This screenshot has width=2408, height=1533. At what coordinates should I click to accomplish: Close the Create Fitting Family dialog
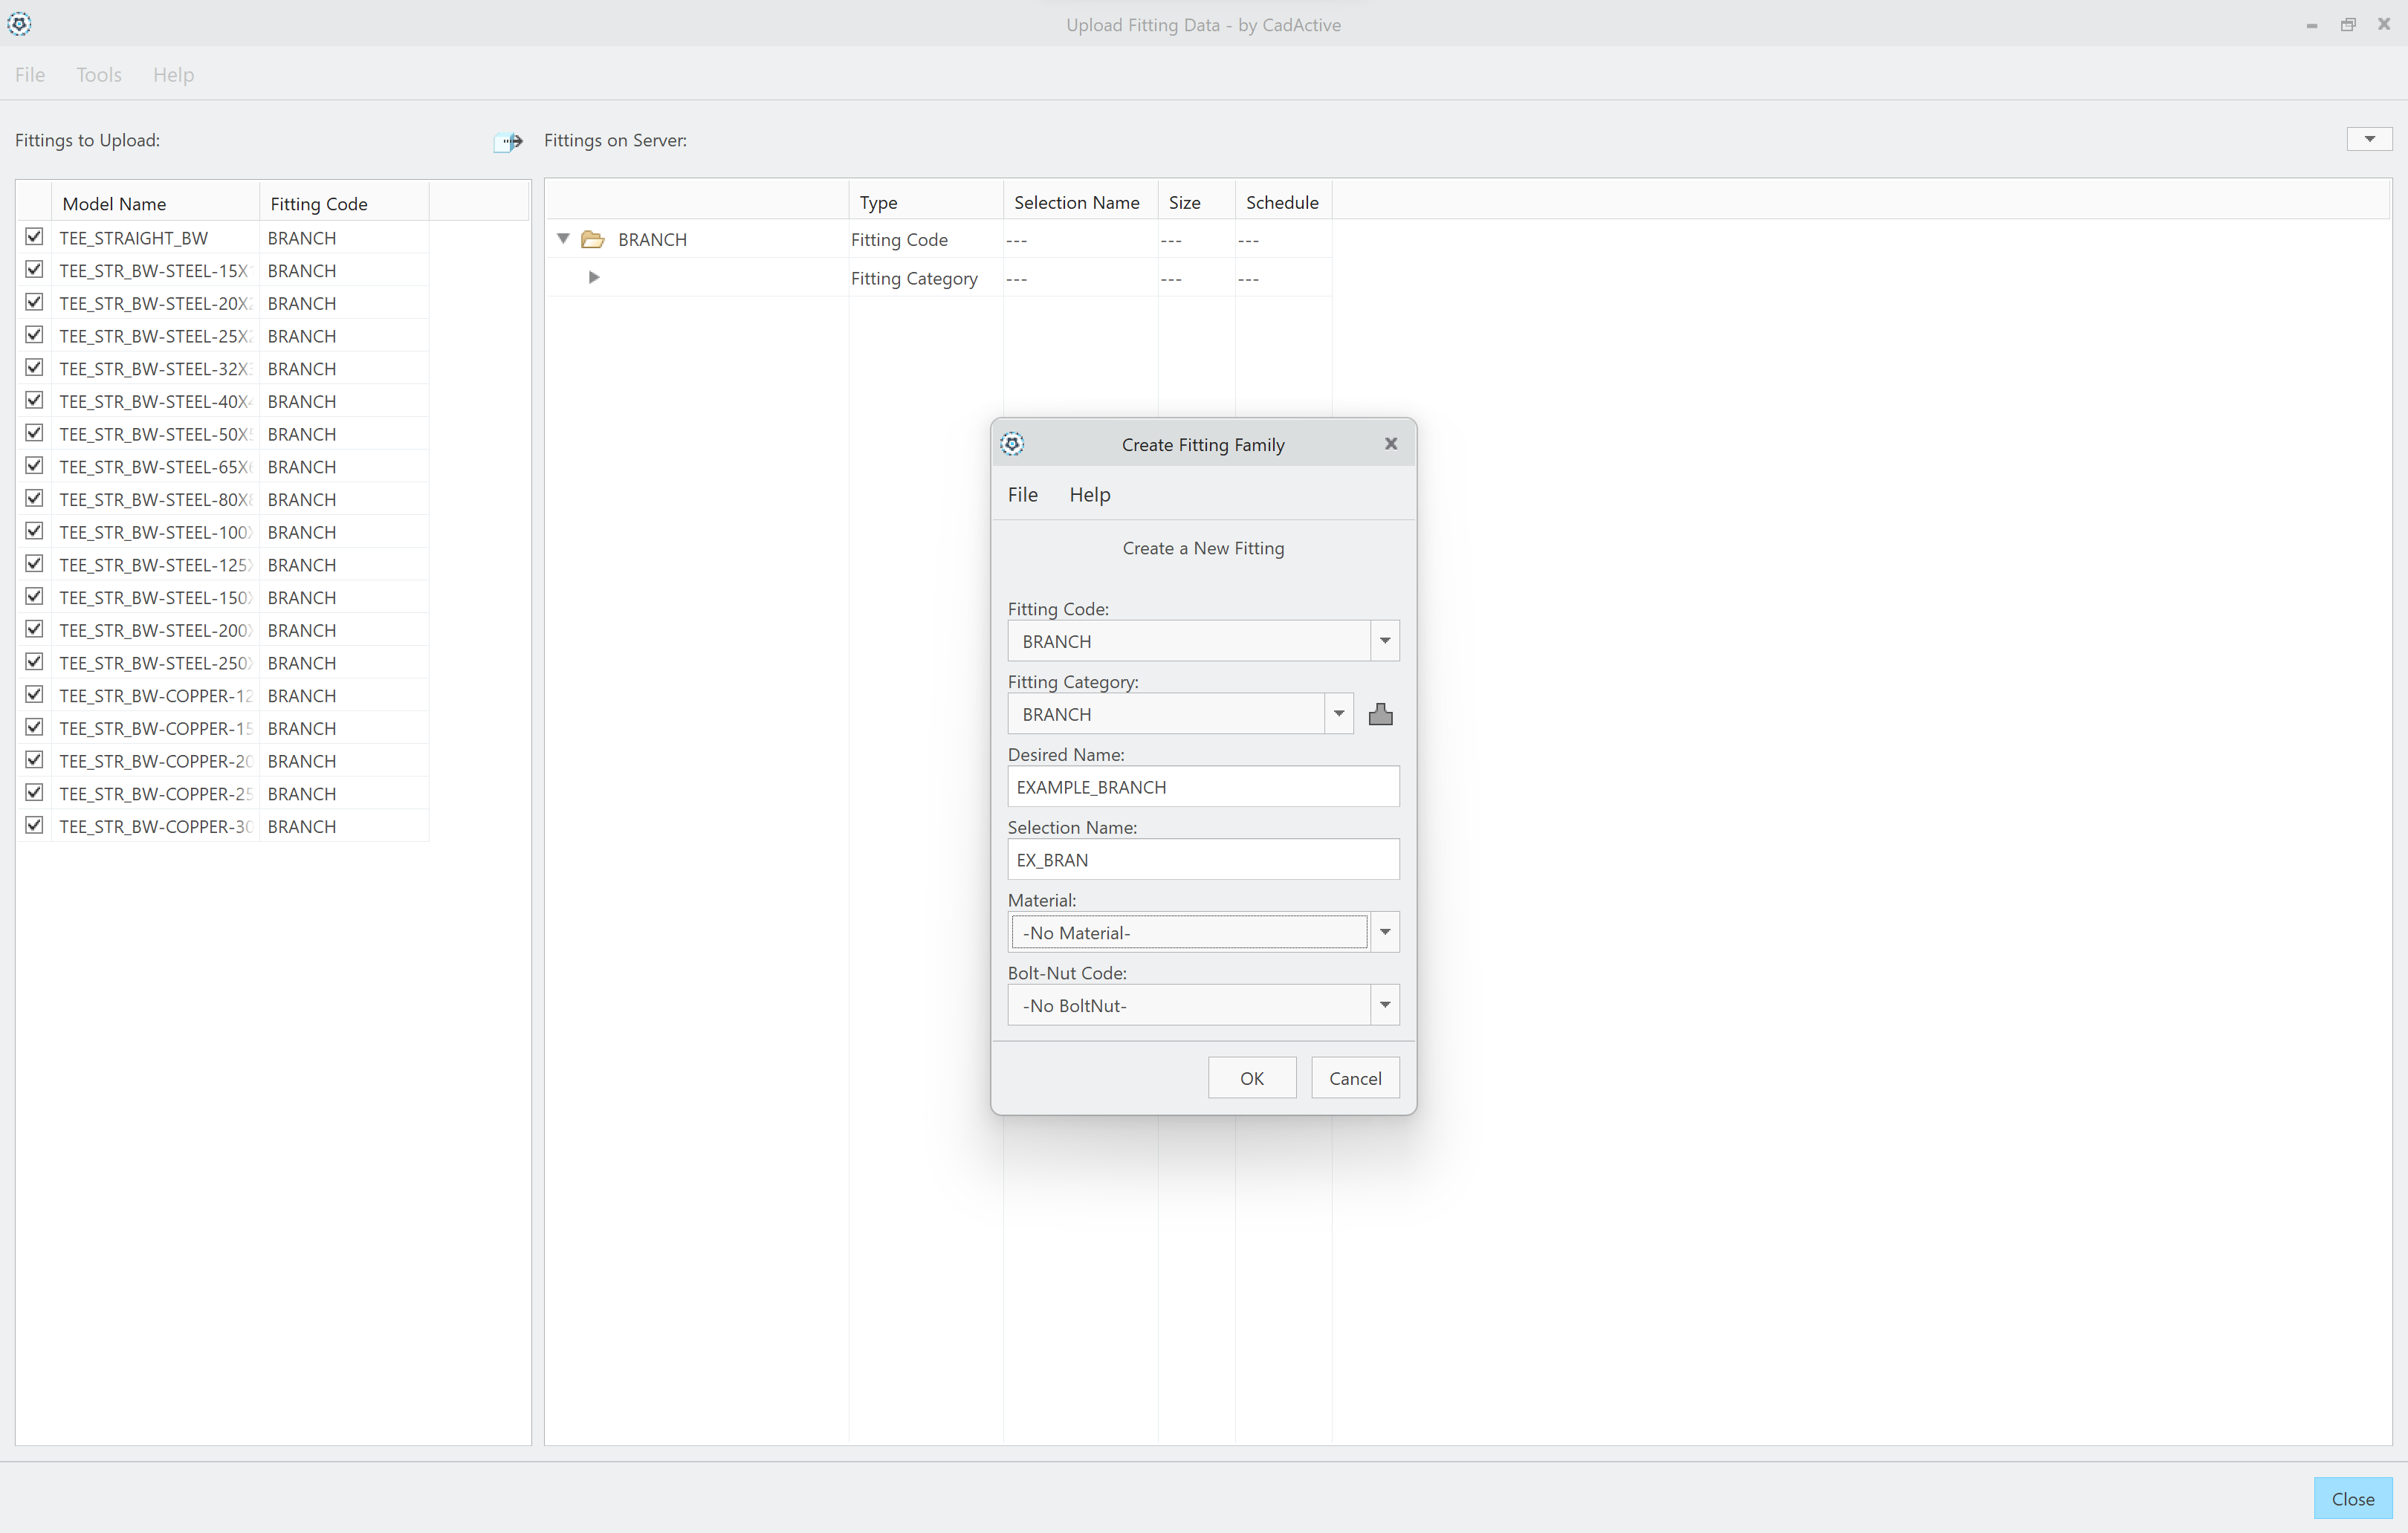coord(1390,444)
